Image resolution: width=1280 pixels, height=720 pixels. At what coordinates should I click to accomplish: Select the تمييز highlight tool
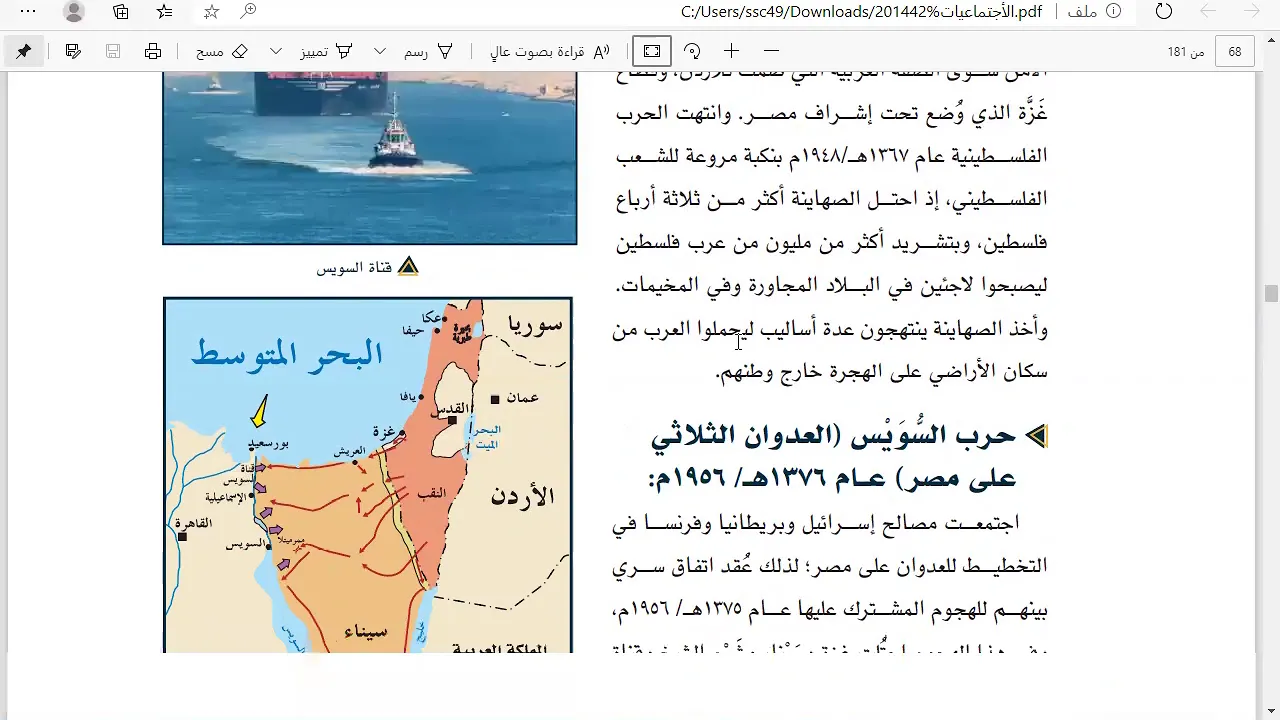pyautogui.click(x=326, y=51)
